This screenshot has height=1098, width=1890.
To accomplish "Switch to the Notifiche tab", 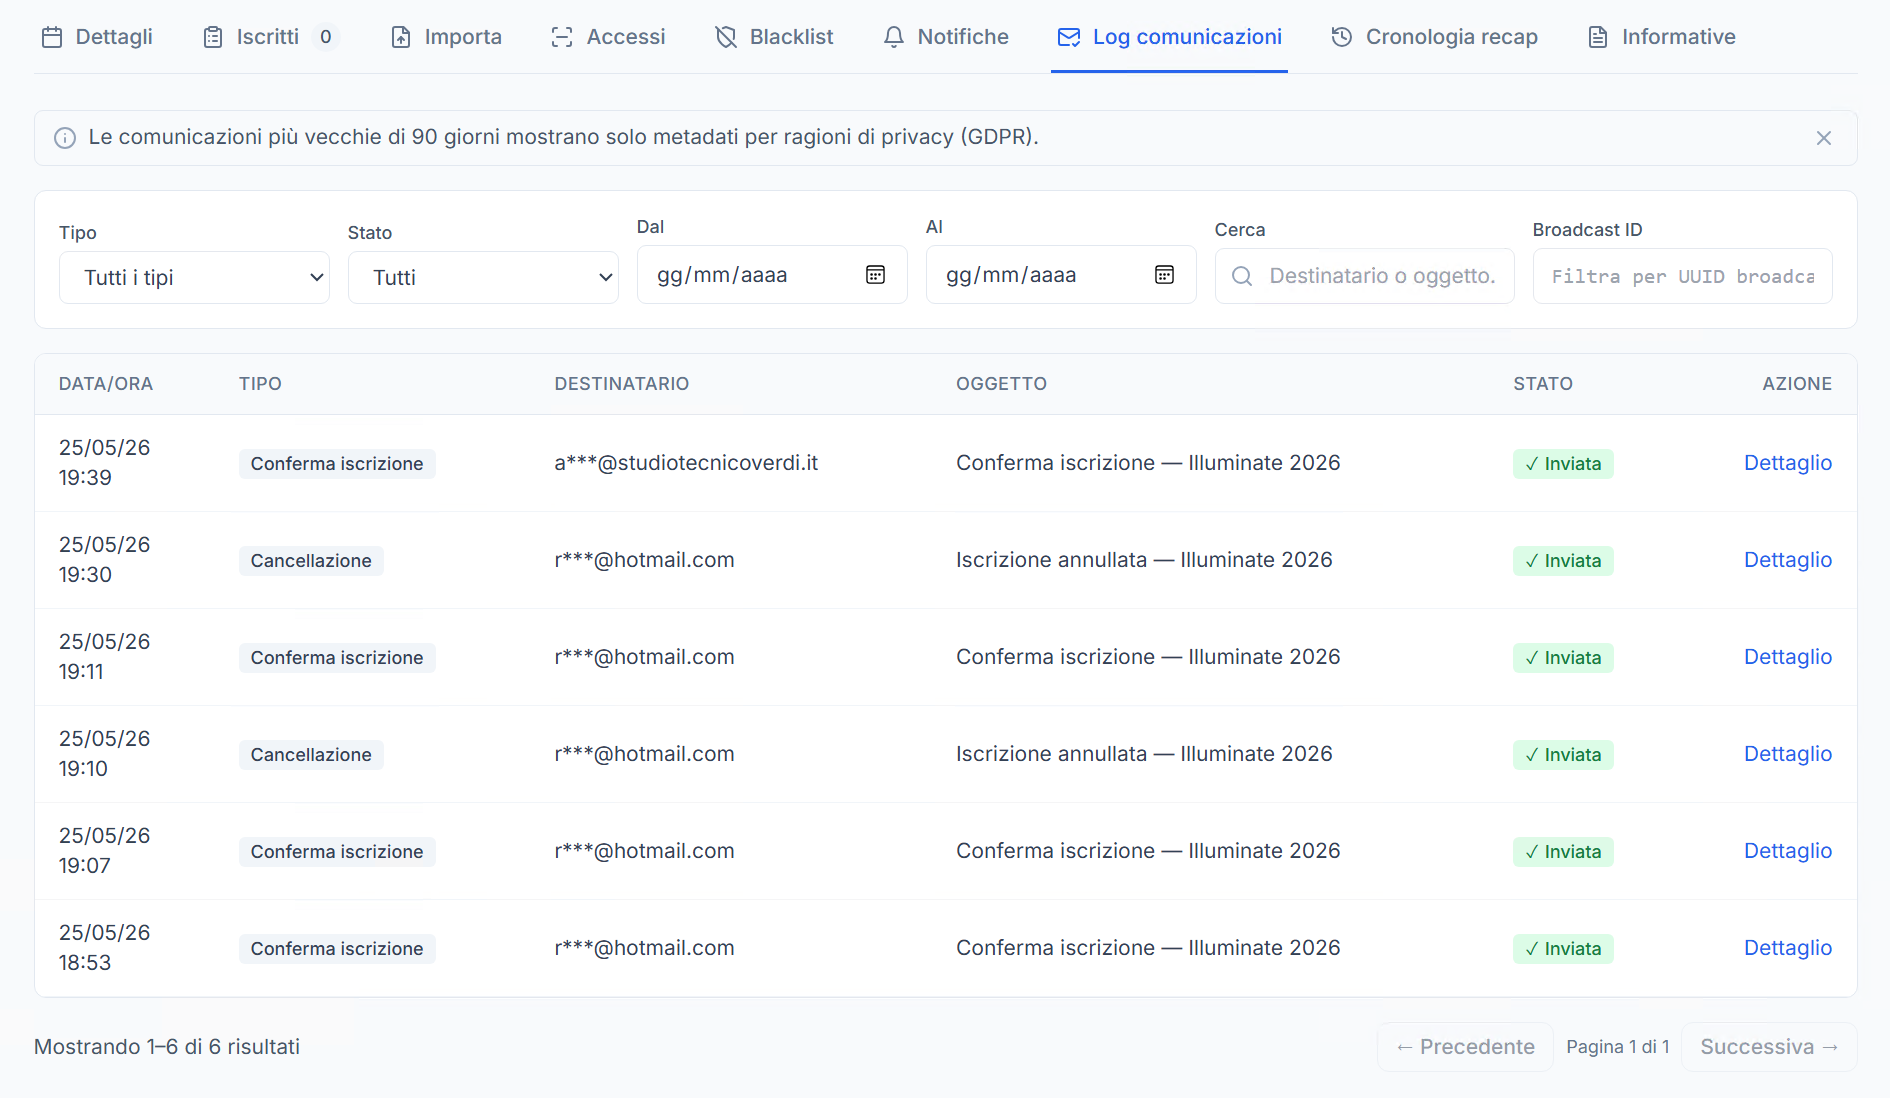I will coord(946,37).
